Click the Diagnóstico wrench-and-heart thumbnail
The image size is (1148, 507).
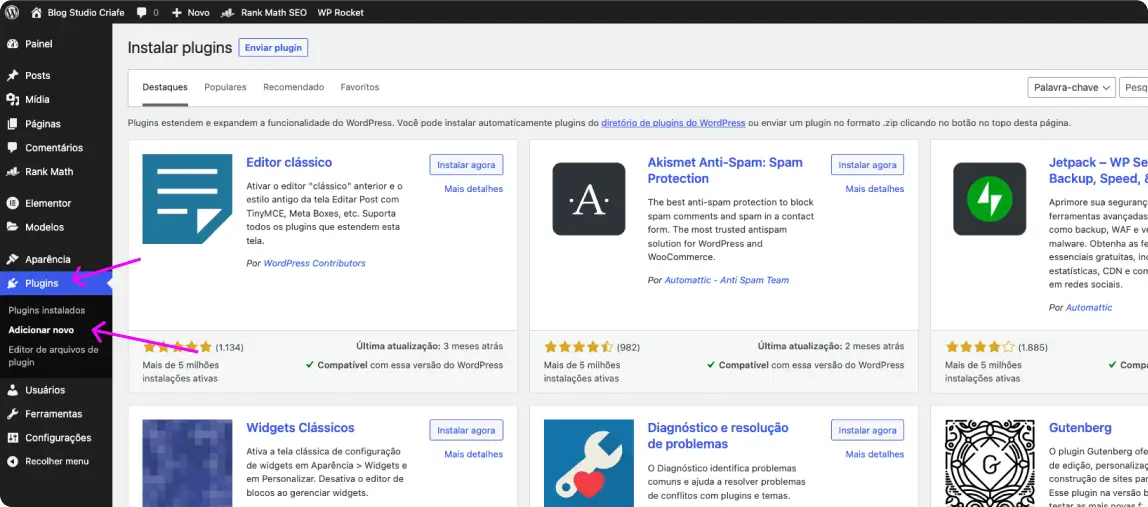tap(589, 463)
